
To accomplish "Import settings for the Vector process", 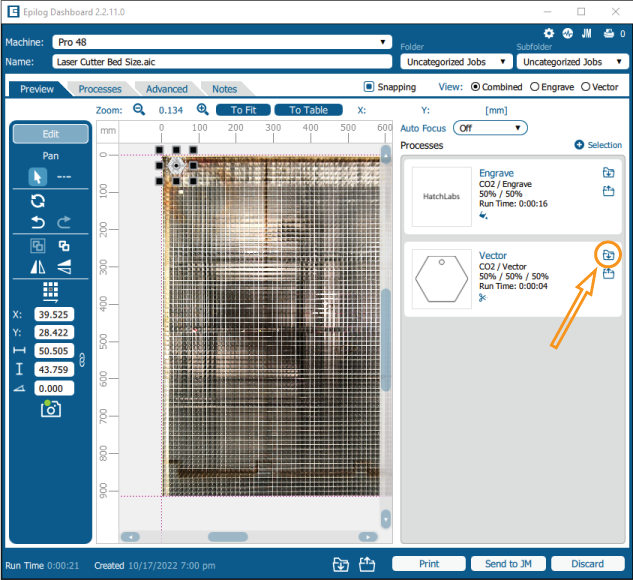I will [x=608, y=256].
